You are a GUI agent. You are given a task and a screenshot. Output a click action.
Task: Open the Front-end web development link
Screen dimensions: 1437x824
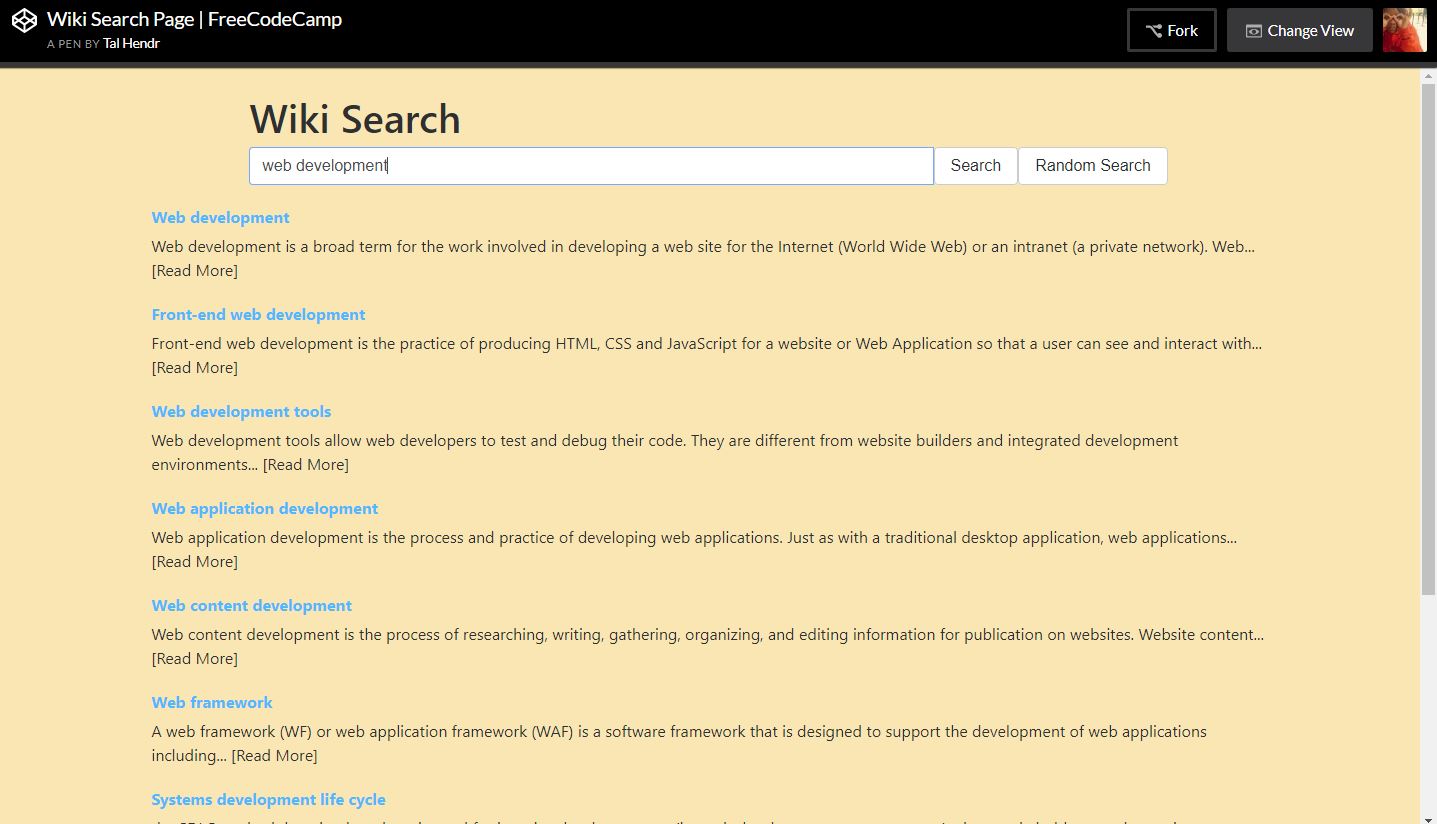pos(258,315)
